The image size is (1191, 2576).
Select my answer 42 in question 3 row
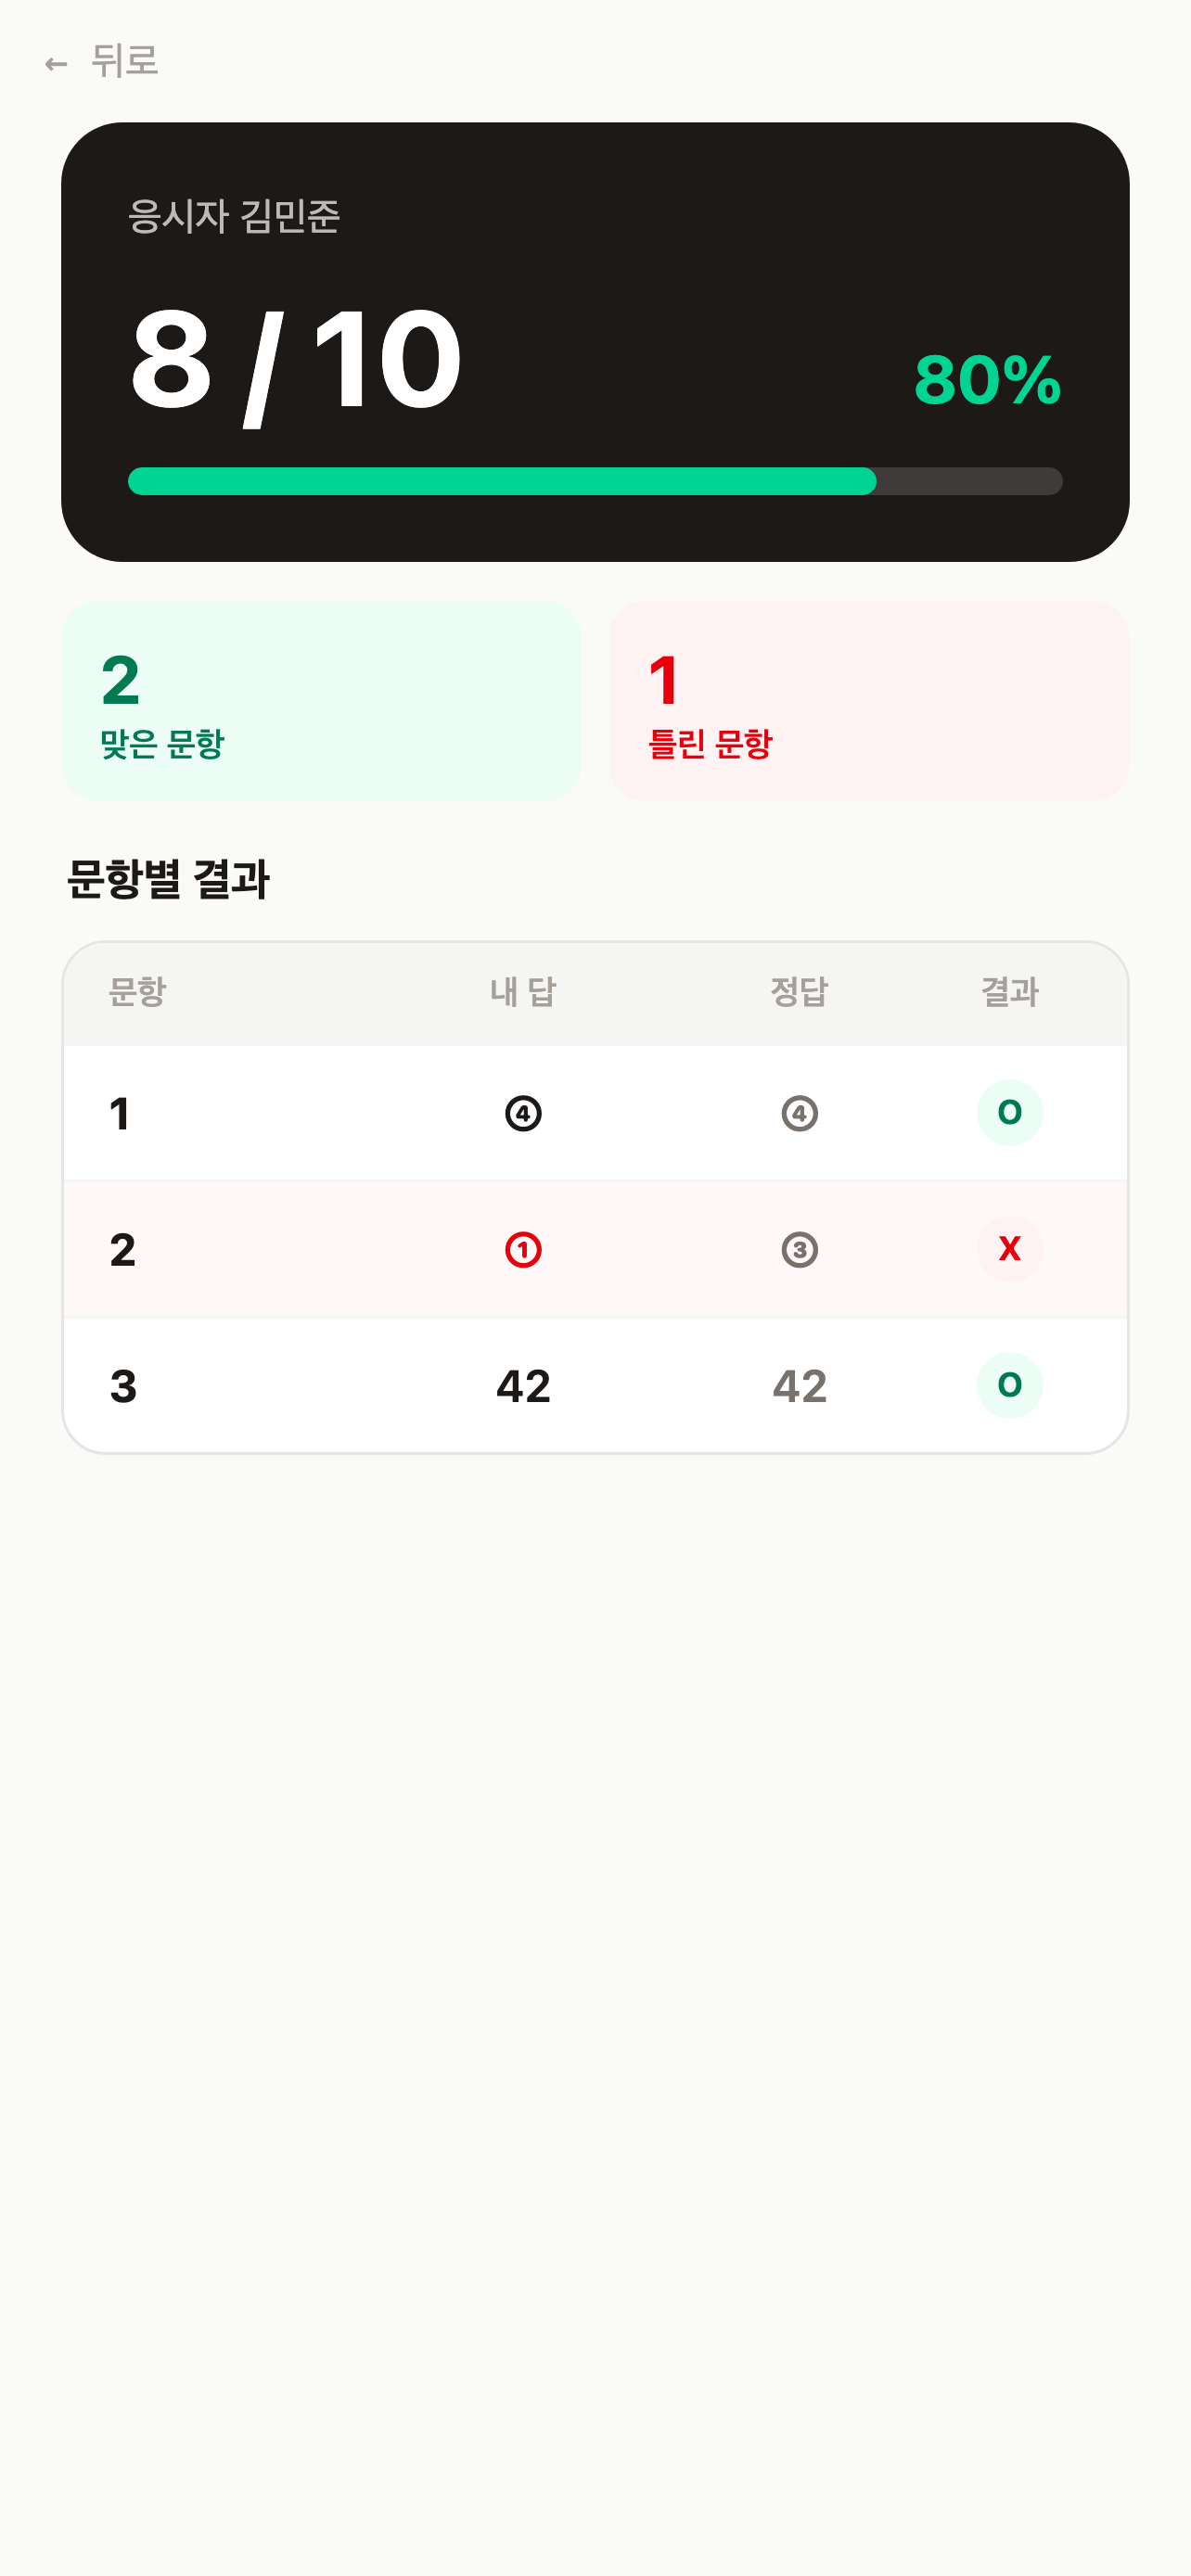point(523,1386)
